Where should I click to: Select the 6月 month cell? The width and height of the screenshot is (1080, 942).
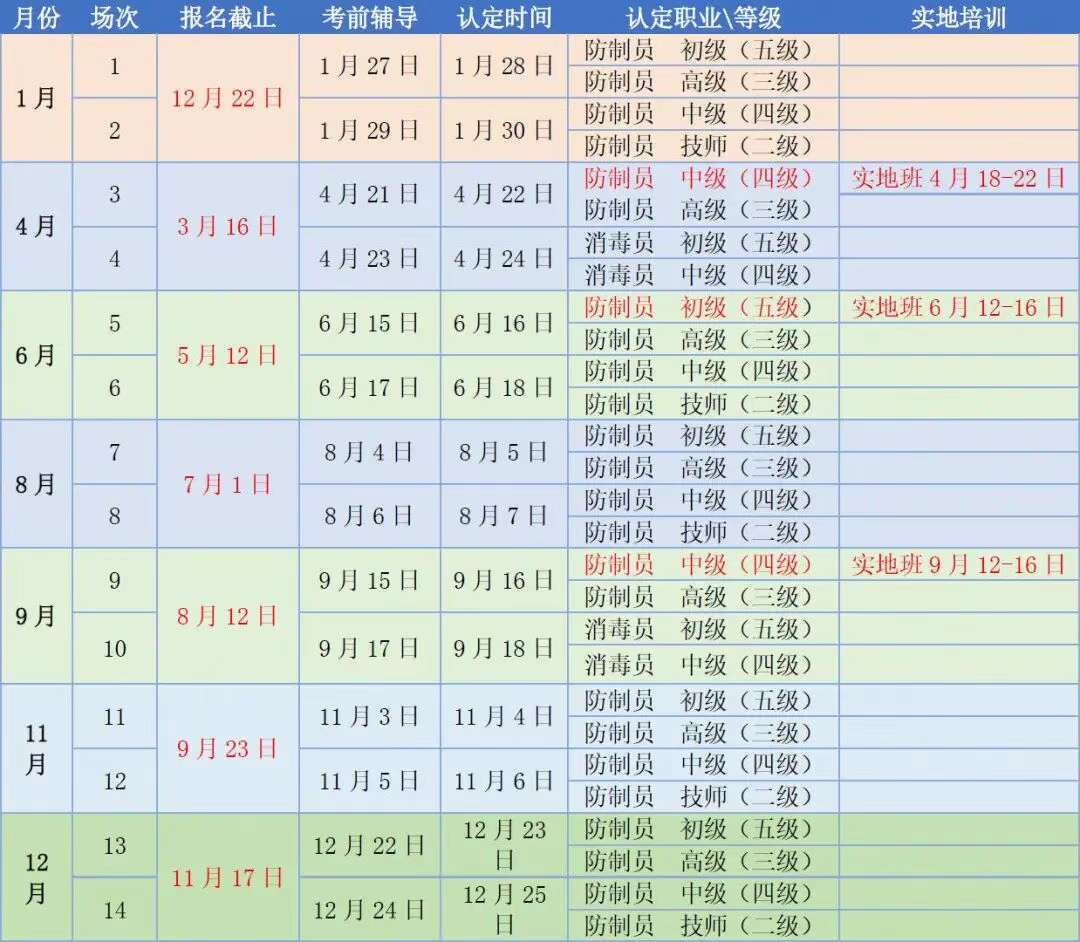pos(36,356)
